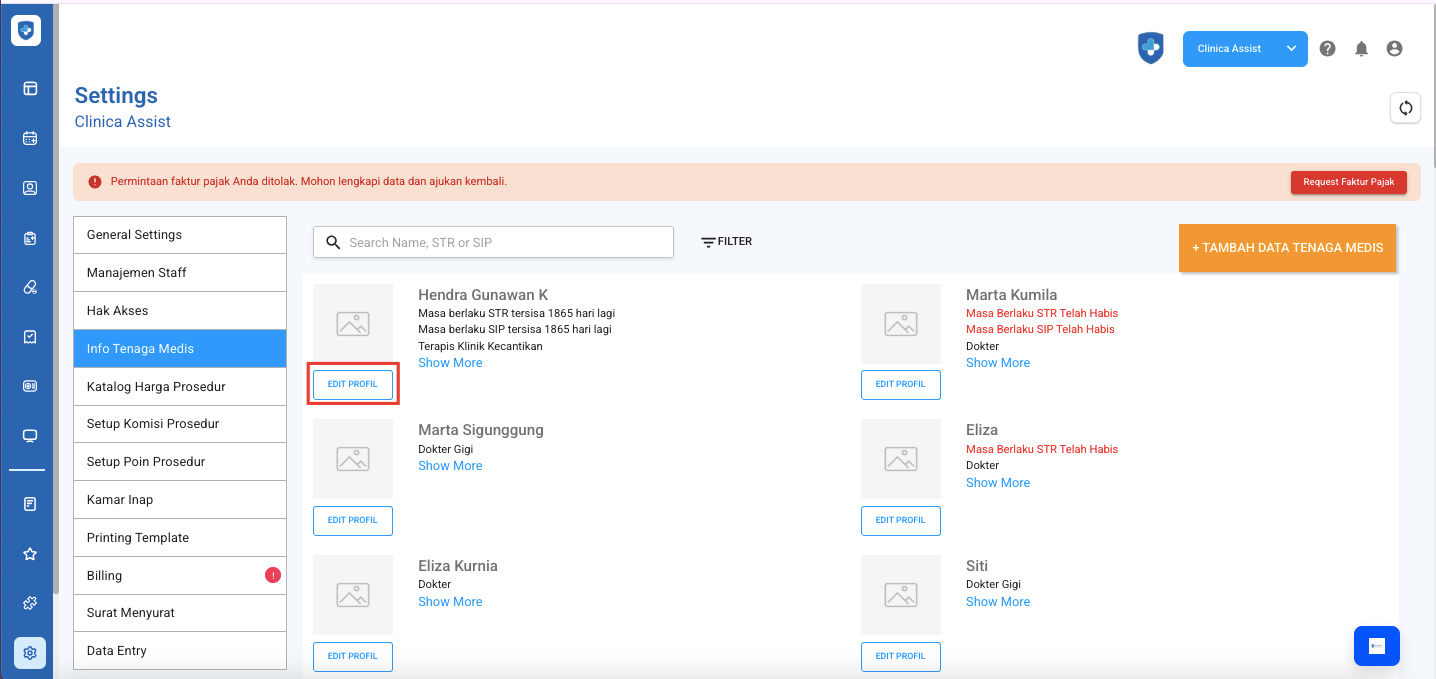1436x679 pixels.
Task: Open the user account avatar icon
Action: 1394,49
